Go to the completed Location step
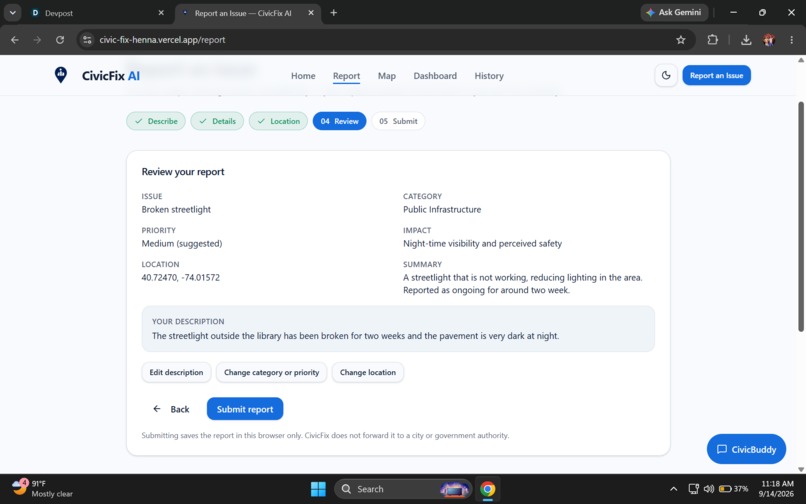Viewport: 806px width, 504px height. 278,121
